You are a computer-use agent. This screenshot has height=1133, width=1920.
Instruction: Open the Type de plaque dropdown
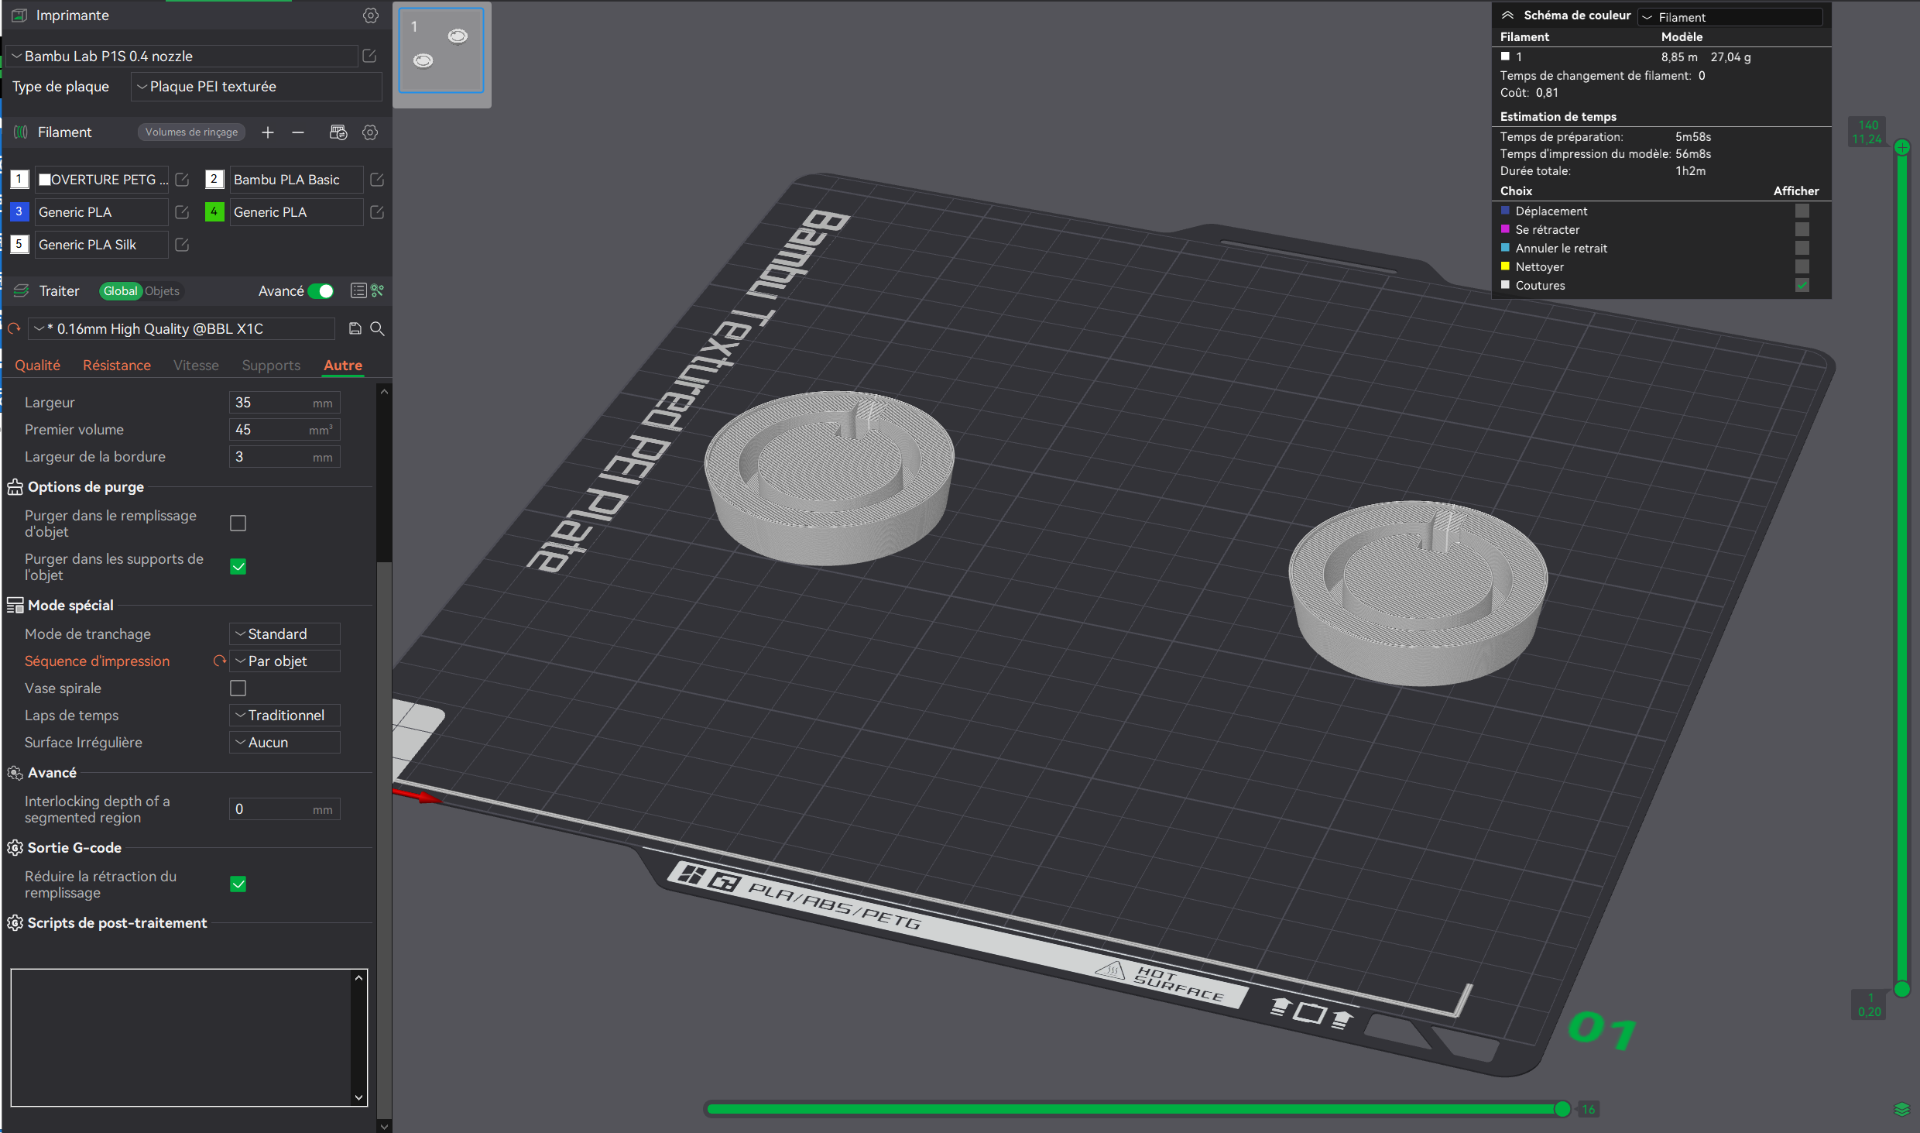[x=257, y=87]
